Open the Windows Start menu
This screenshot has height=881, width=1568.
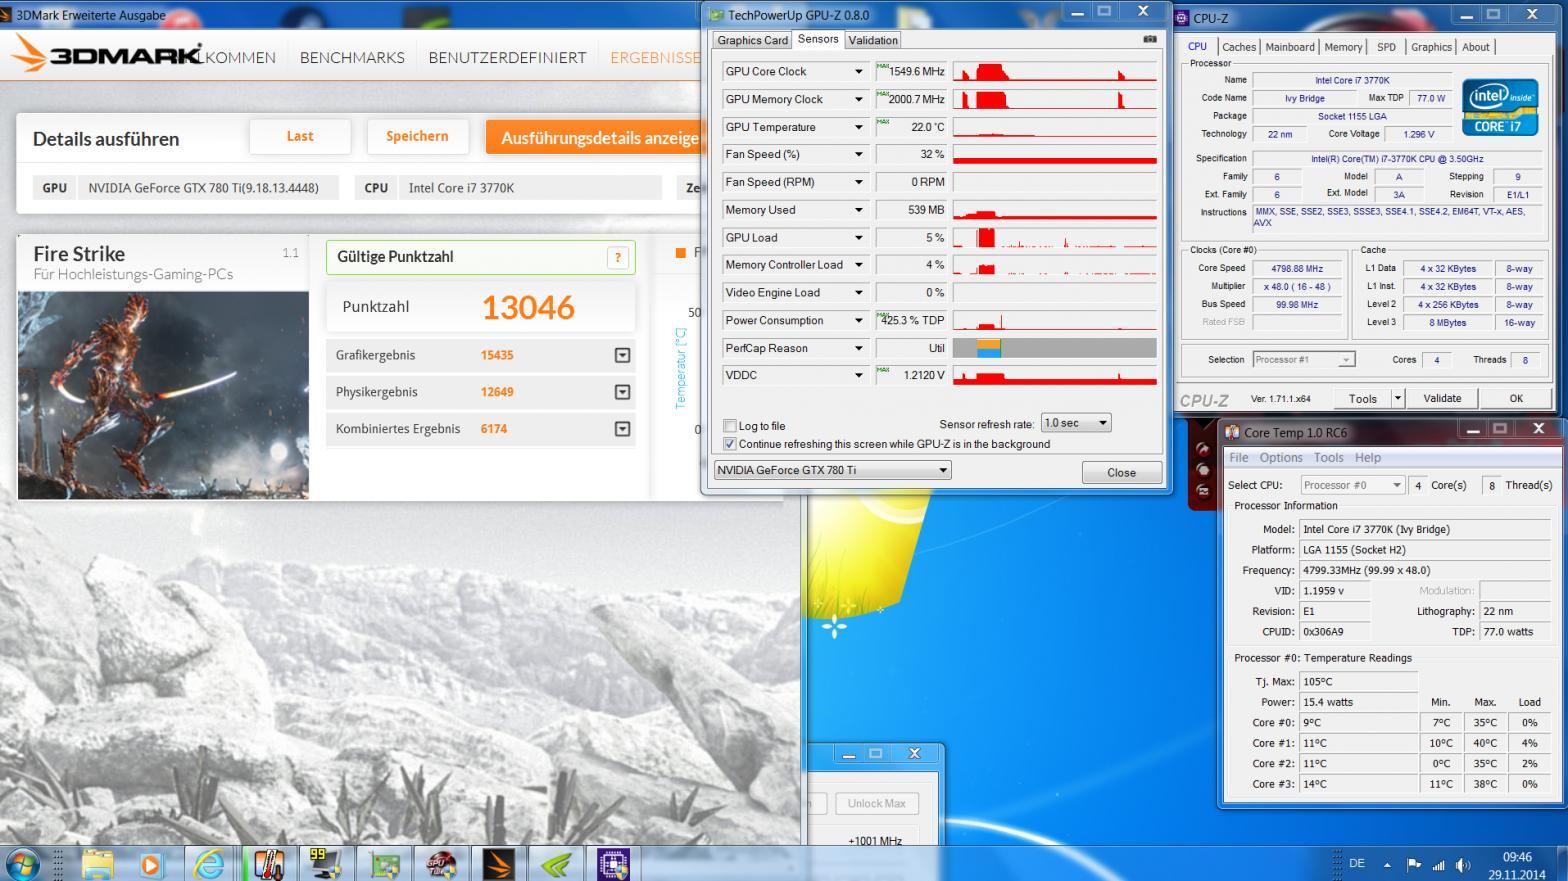24,864
